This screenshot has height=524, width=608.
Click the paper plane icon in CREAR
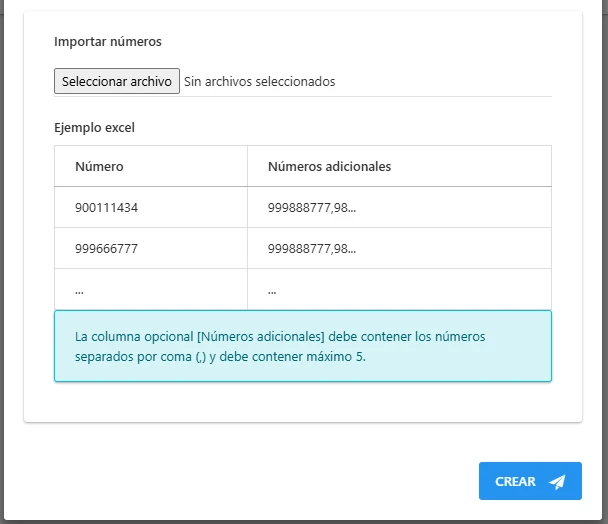[x=557, y=481]
